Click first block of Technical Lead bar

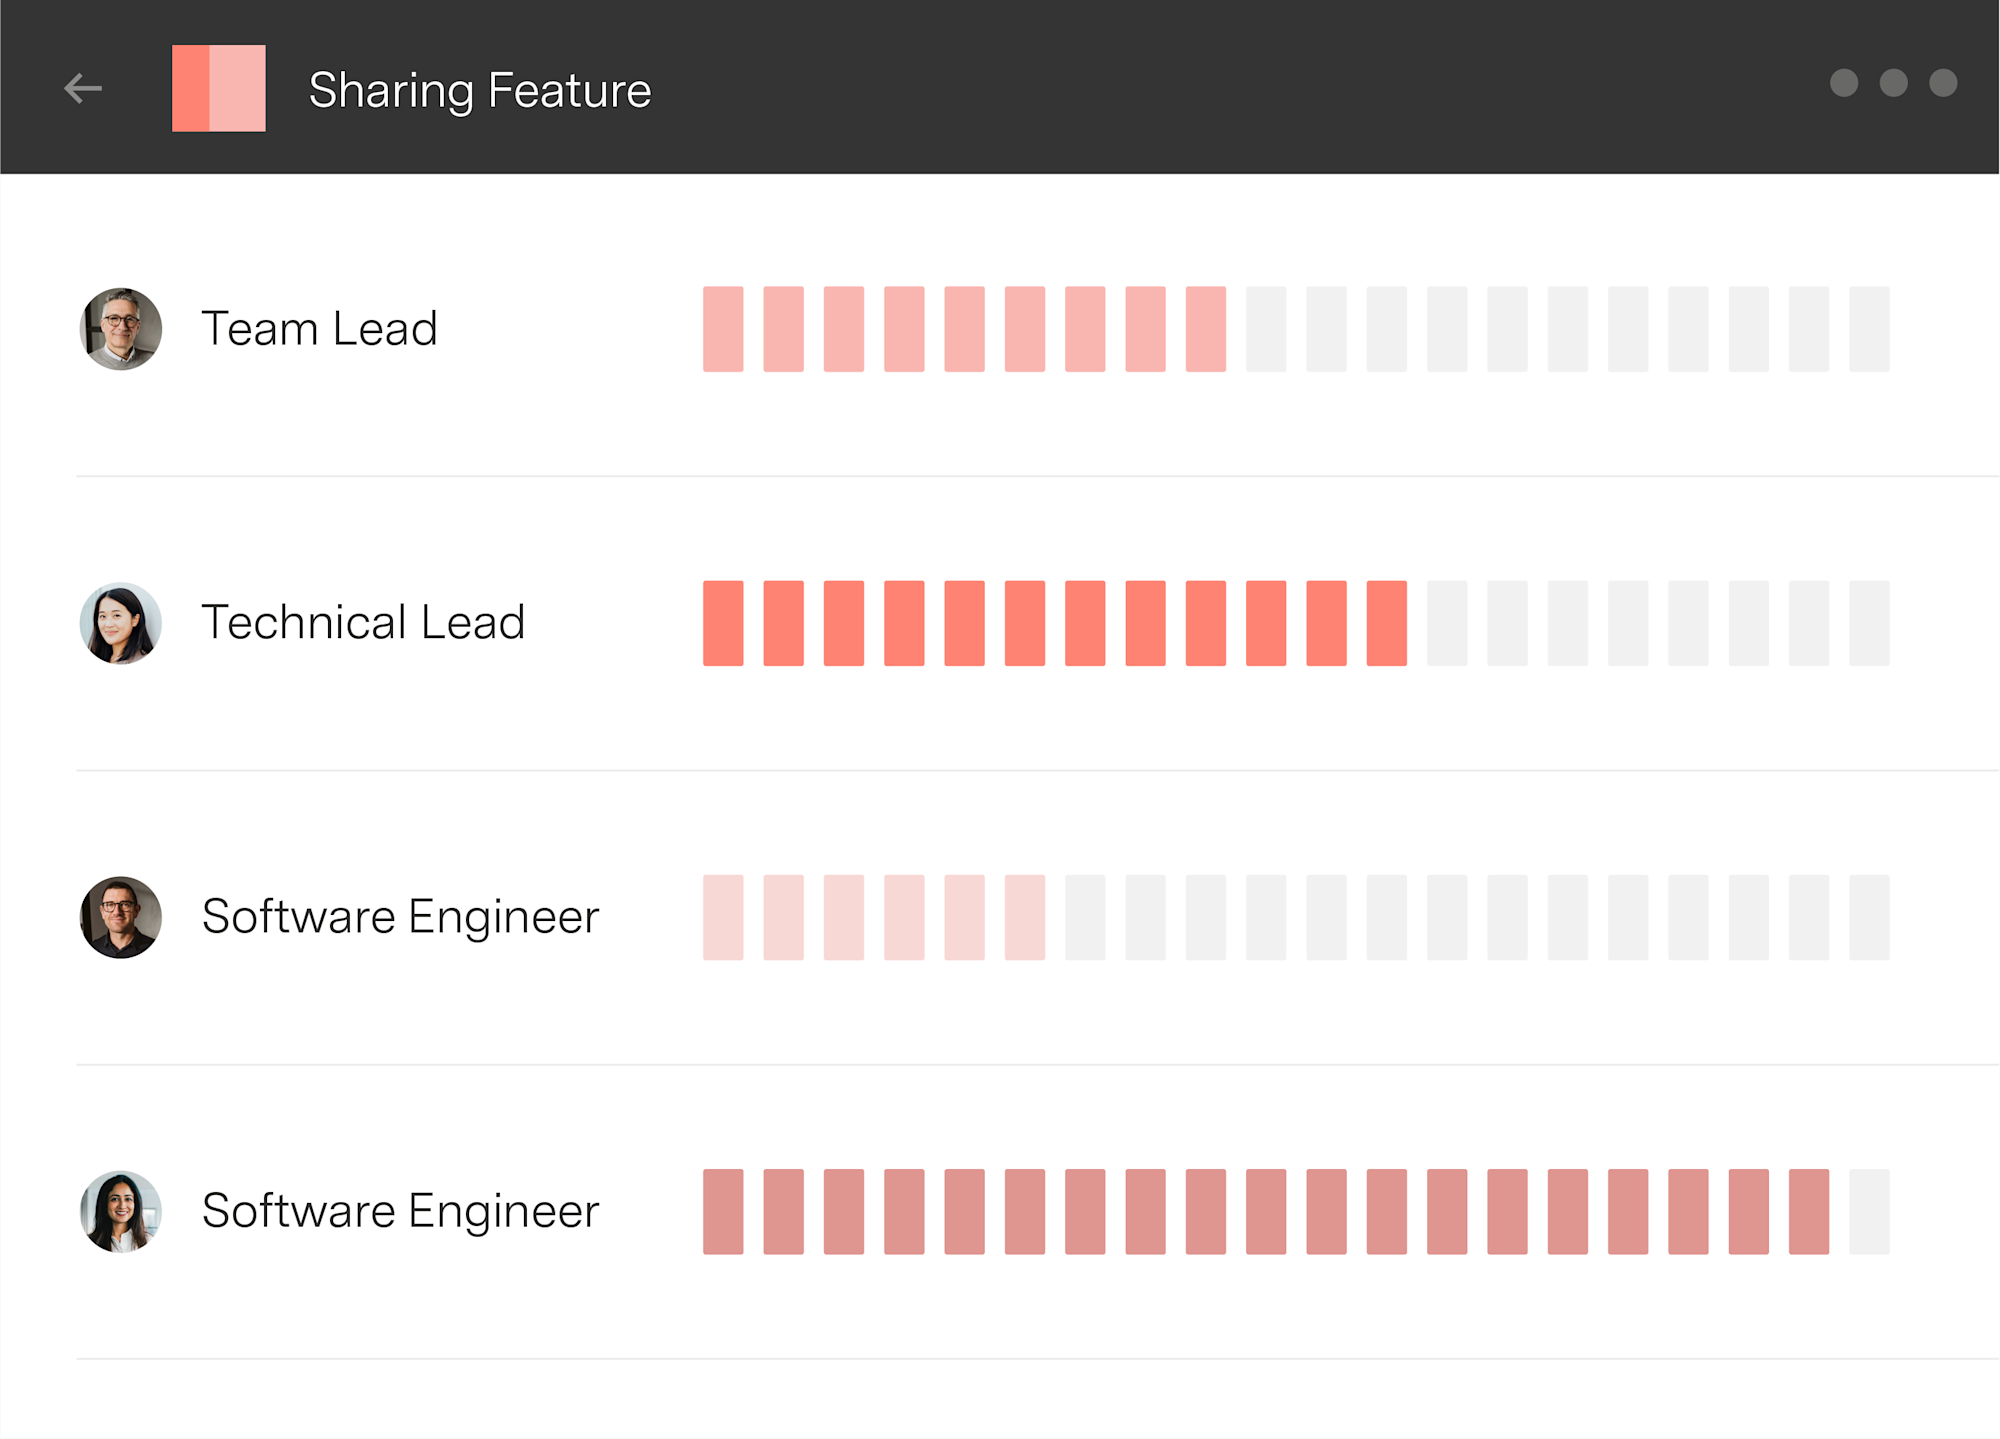723,623
